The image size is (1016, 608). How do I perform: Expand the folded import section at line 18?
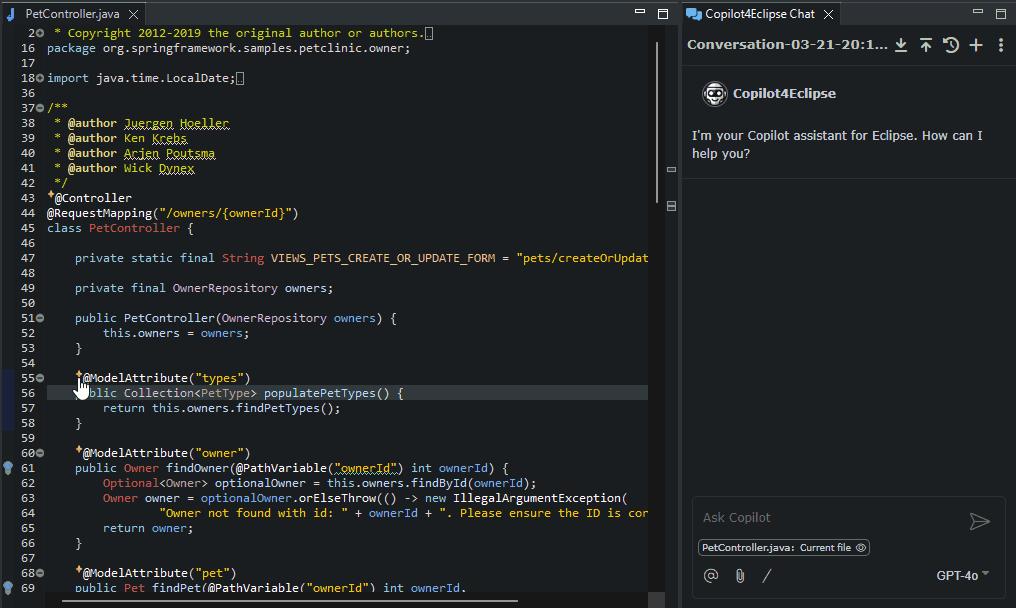click(40, 78)
